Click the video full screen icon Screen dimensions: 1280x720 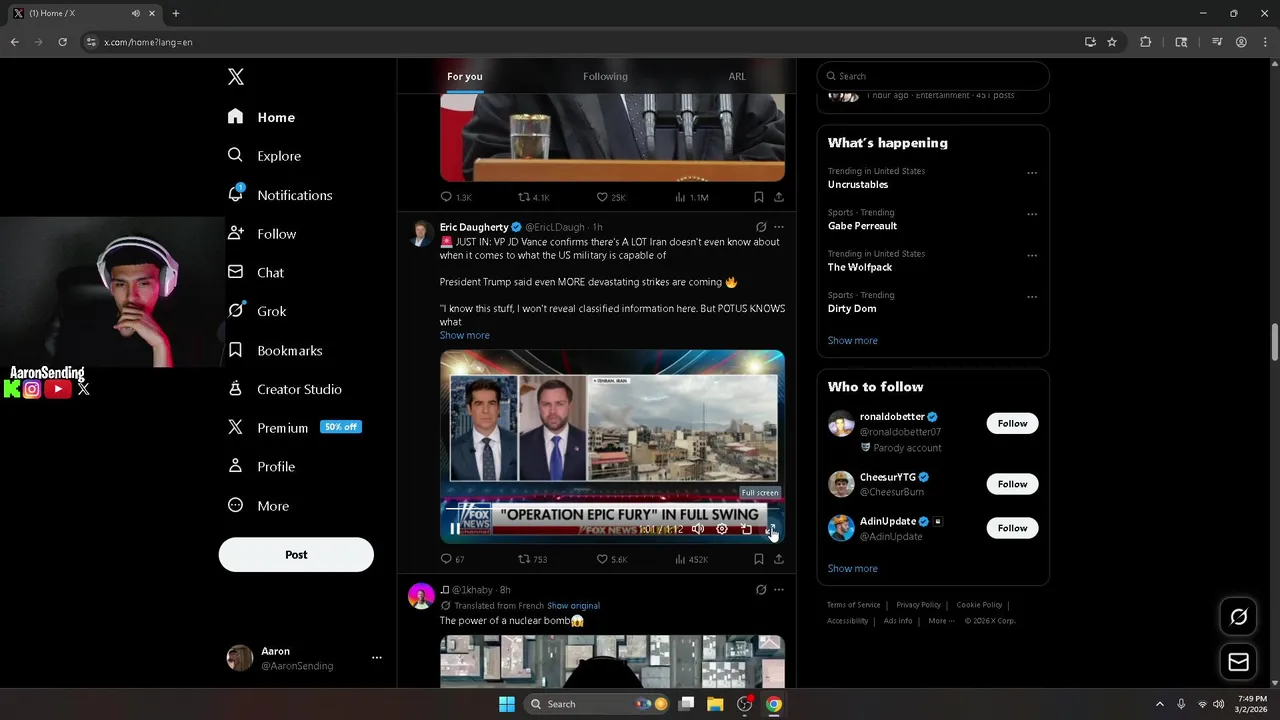pos(770,529)
